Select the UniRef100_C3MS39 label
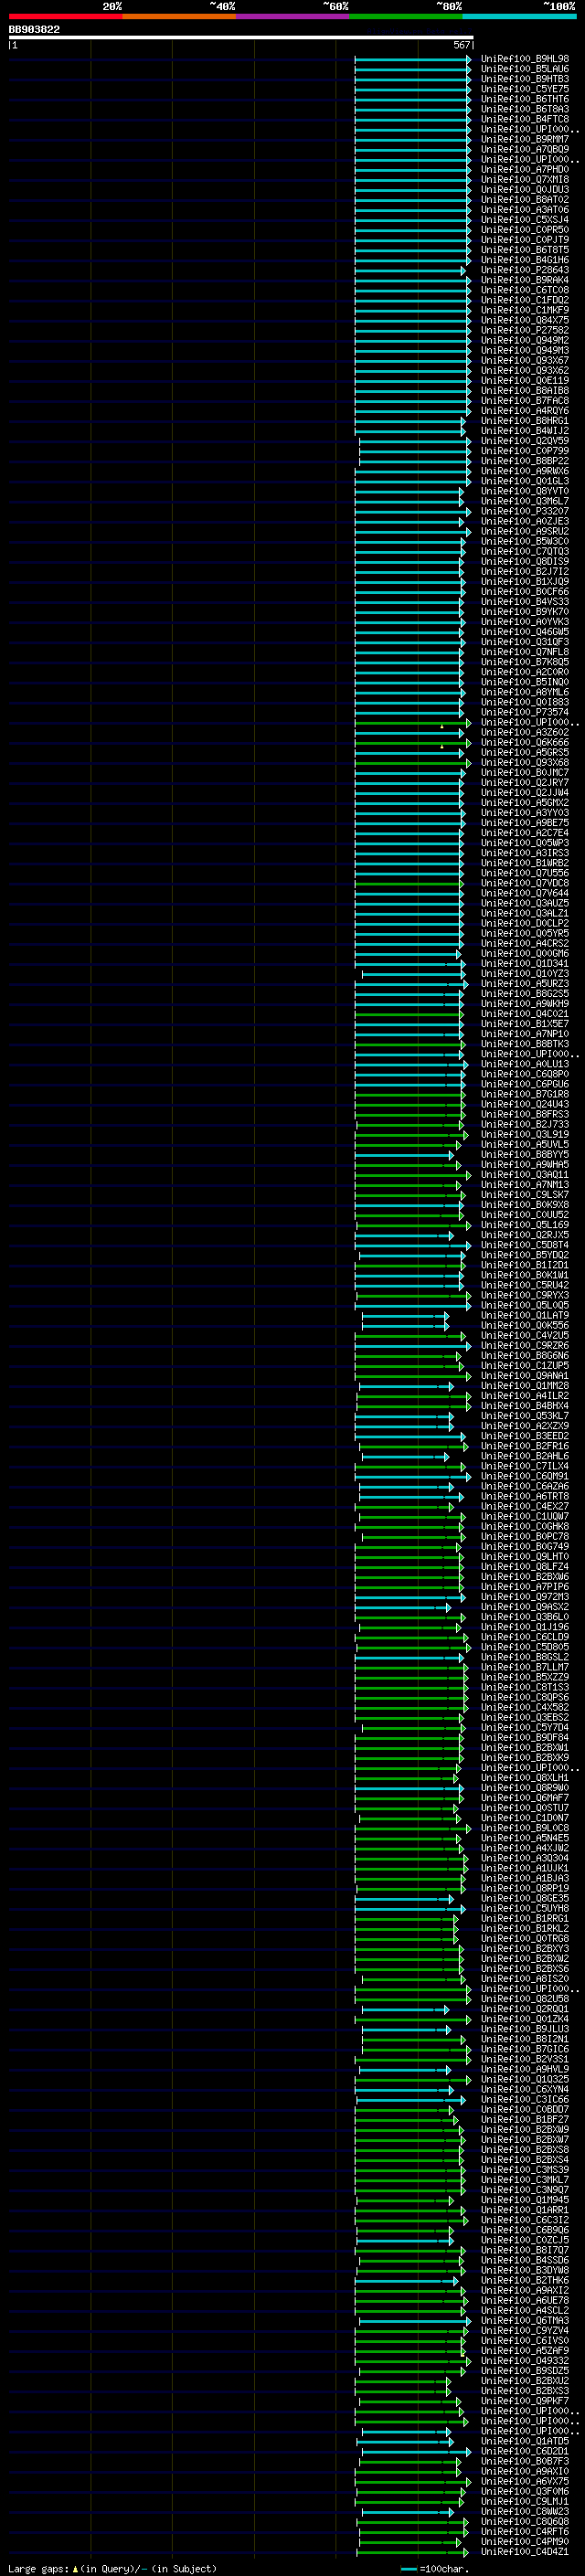The width and height of the screenshot is (585, 2576). 525,2170
